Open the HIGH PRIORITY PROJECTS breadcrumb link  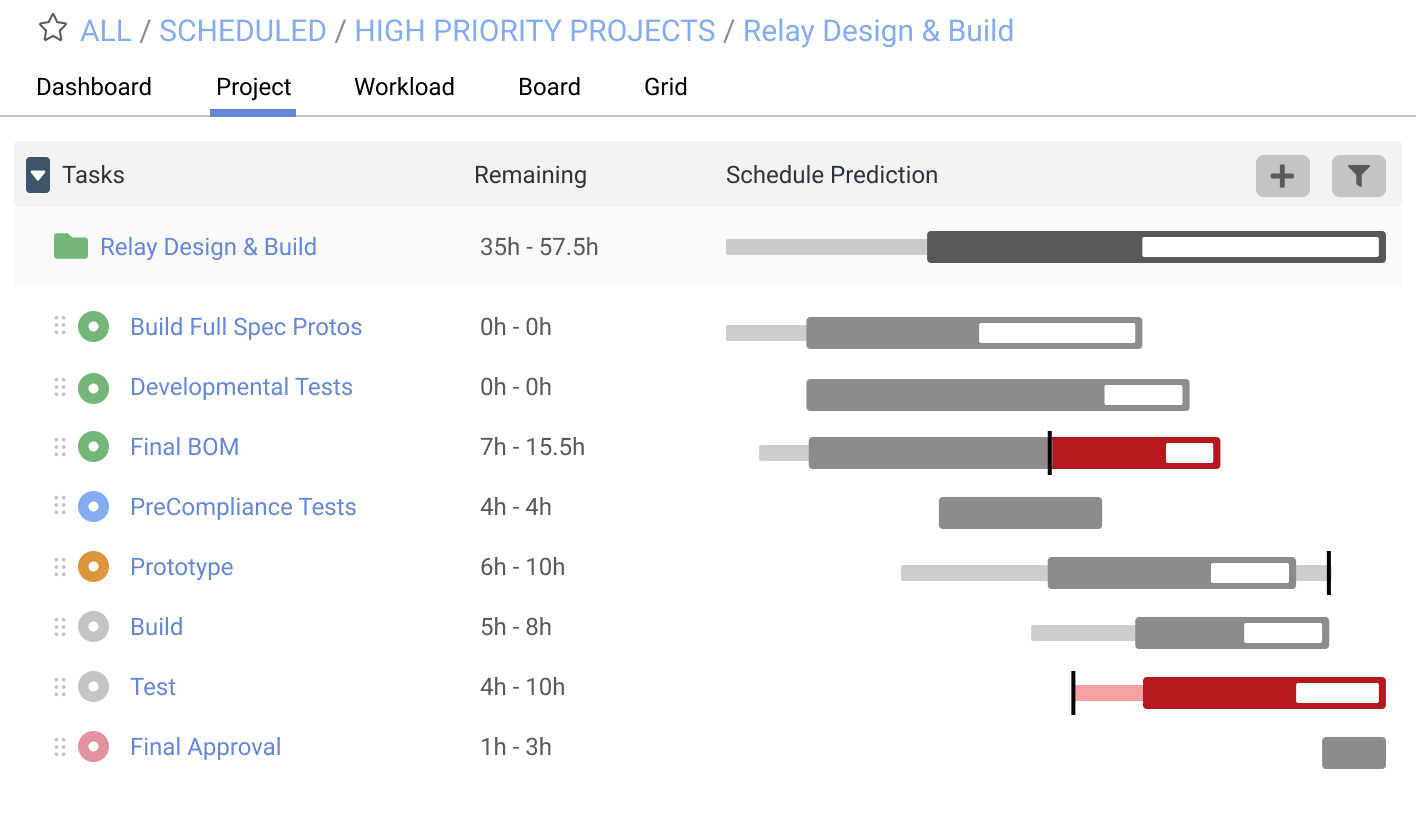coord(535,31)
